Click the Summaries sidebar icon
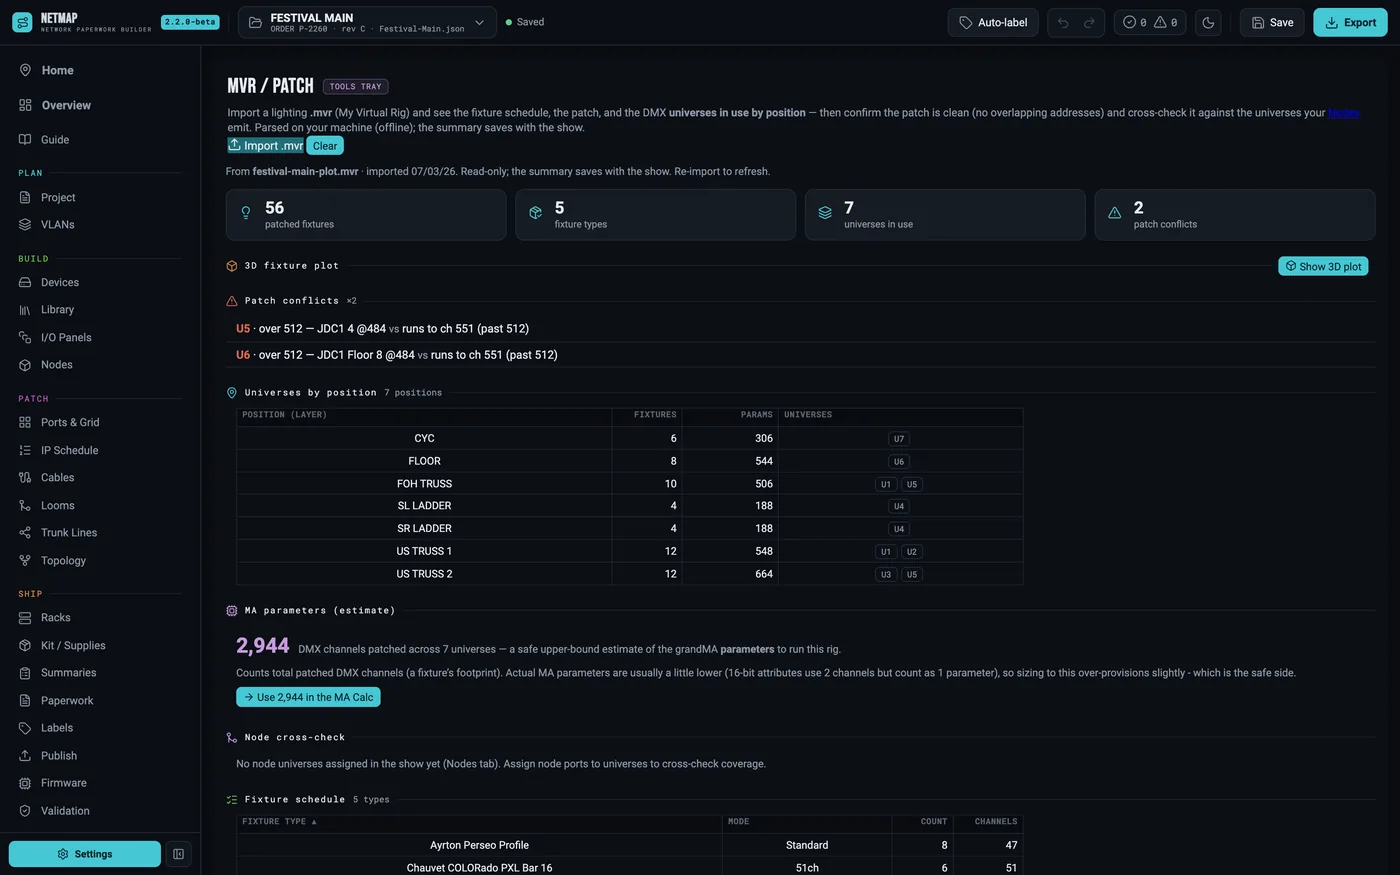Image resolution: width=1400 pixels, height=875 pixels. [x=25, y=672]
